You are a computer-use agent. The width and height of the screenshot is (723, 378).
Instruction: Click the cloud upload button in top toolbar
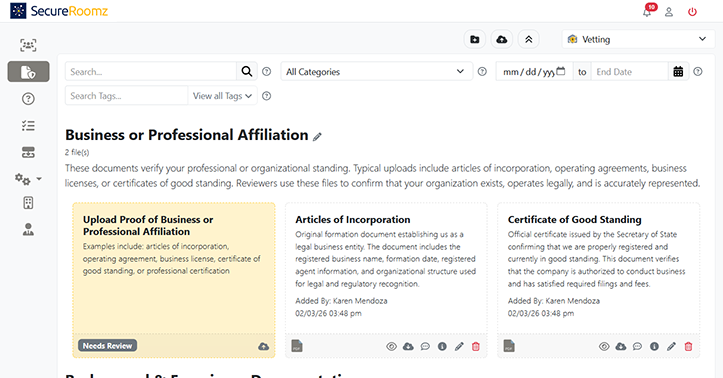(x=502, y=40)
